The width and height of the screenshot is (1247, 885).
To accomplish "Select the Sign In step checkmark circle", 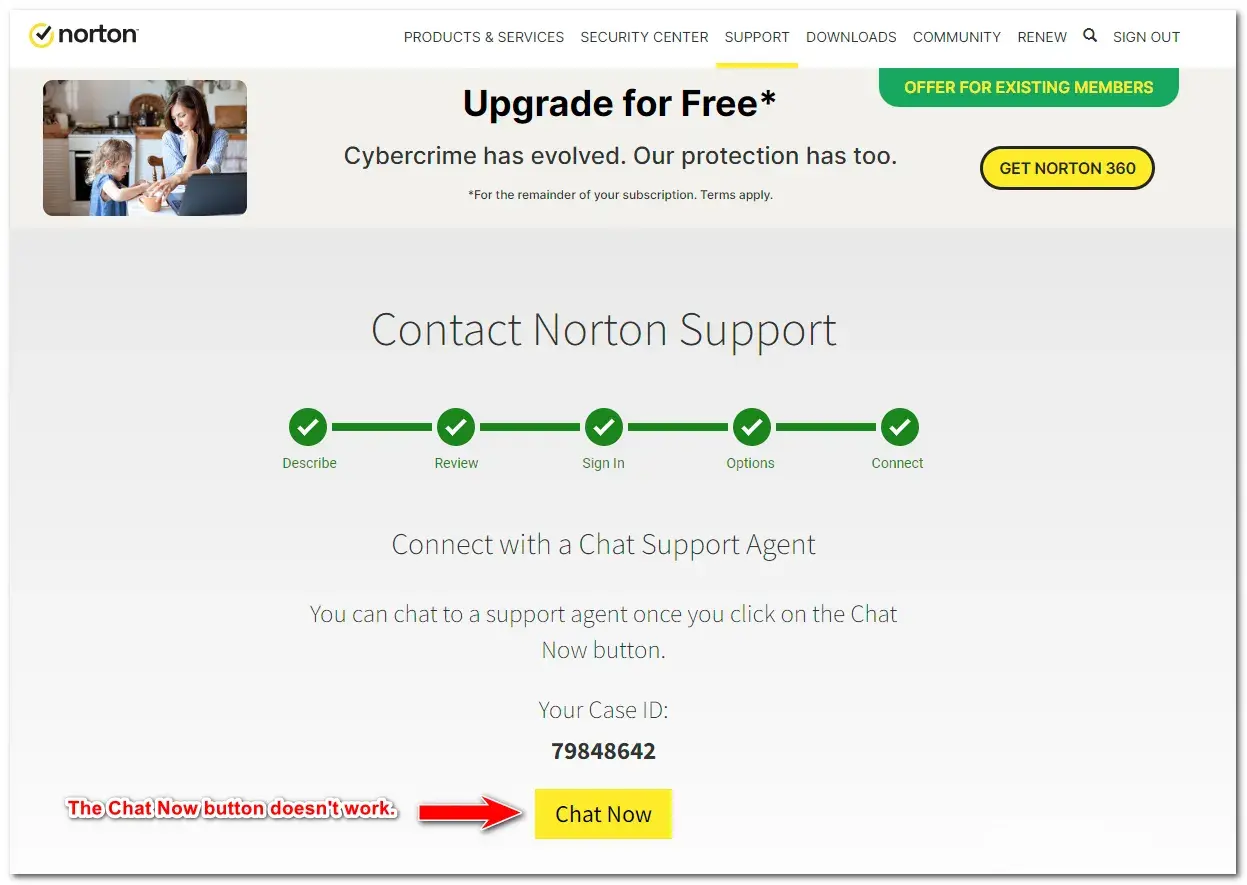I will tap(604, 427).
